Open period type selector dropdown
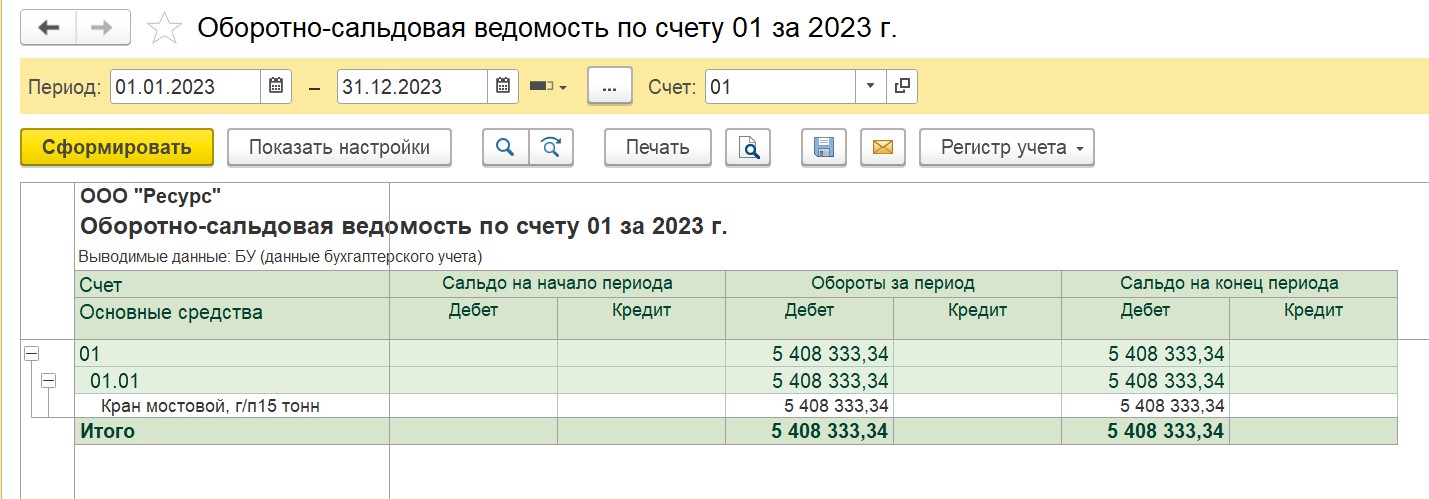Image resolution: width=1429 pixels, height=499 pixels. [x=547, y=87]
